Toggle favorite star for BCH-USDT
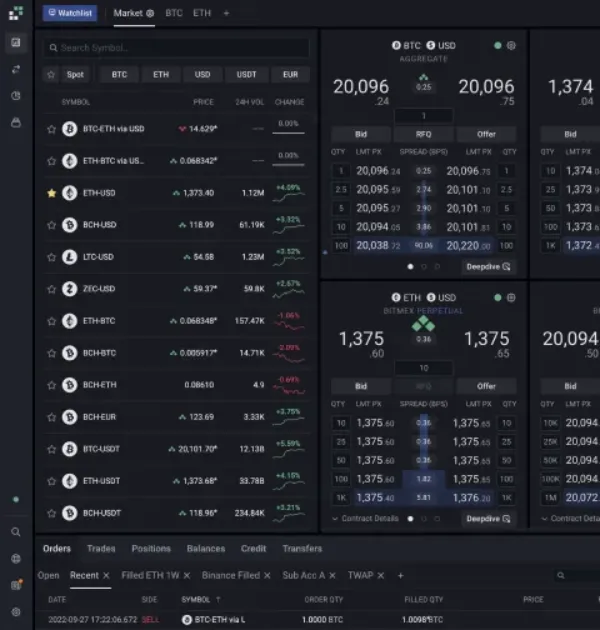The image size is (600, 630). [x=51, y=513]
